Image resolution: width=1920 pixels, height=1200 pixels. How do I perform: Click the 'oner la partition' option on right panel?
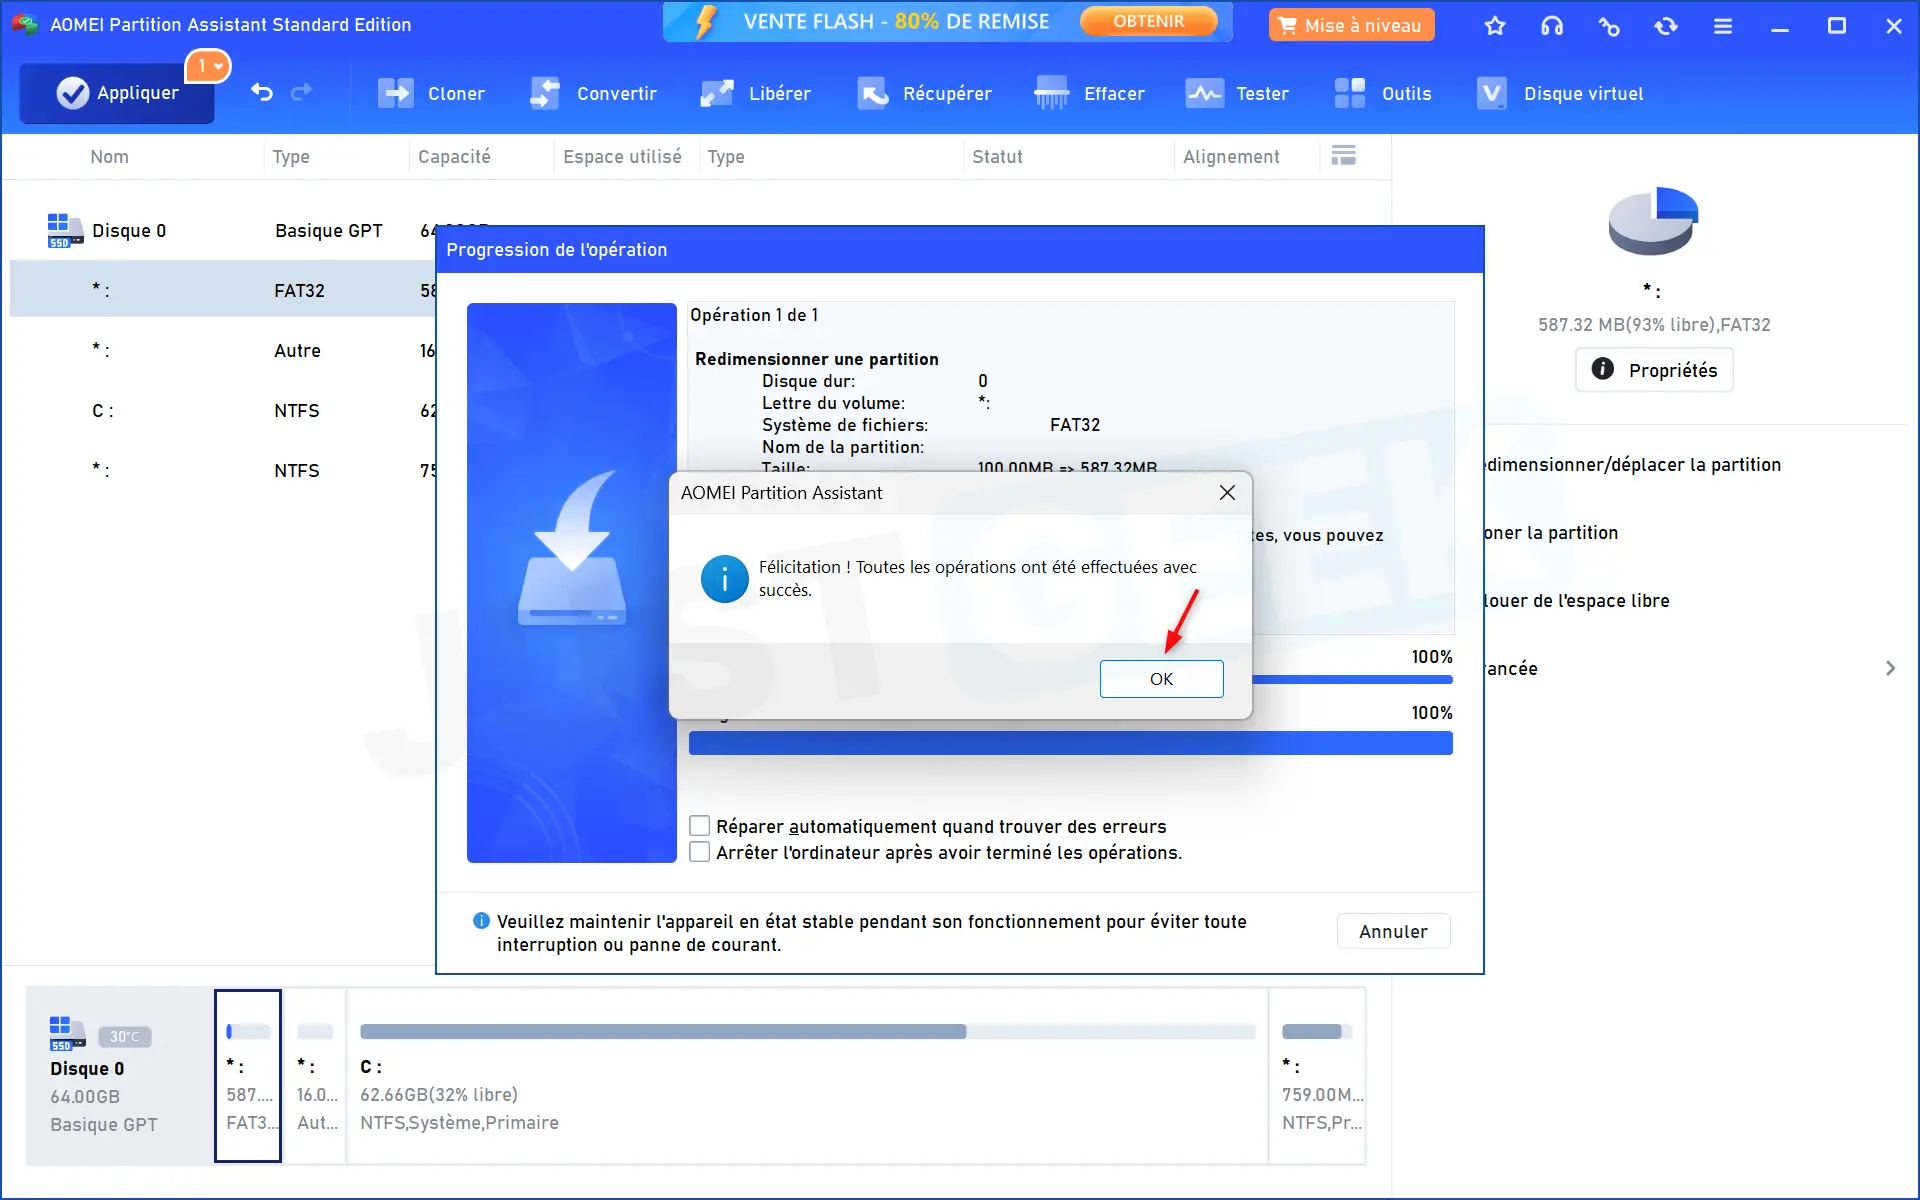coord(1550,532)
